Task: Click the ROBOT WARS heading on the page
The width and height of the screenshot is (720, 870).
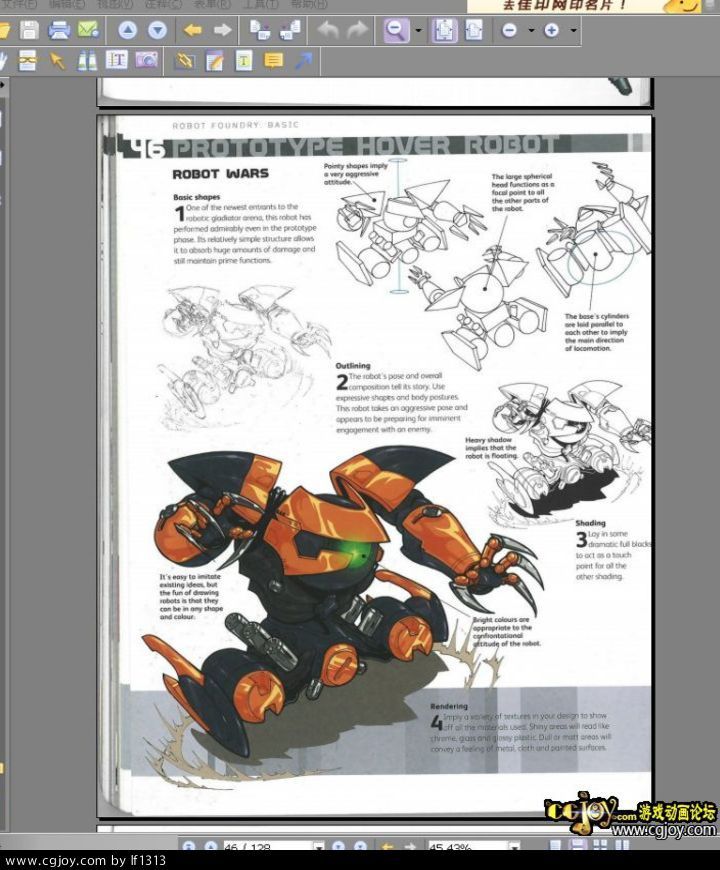Action: tap(220, 174)
